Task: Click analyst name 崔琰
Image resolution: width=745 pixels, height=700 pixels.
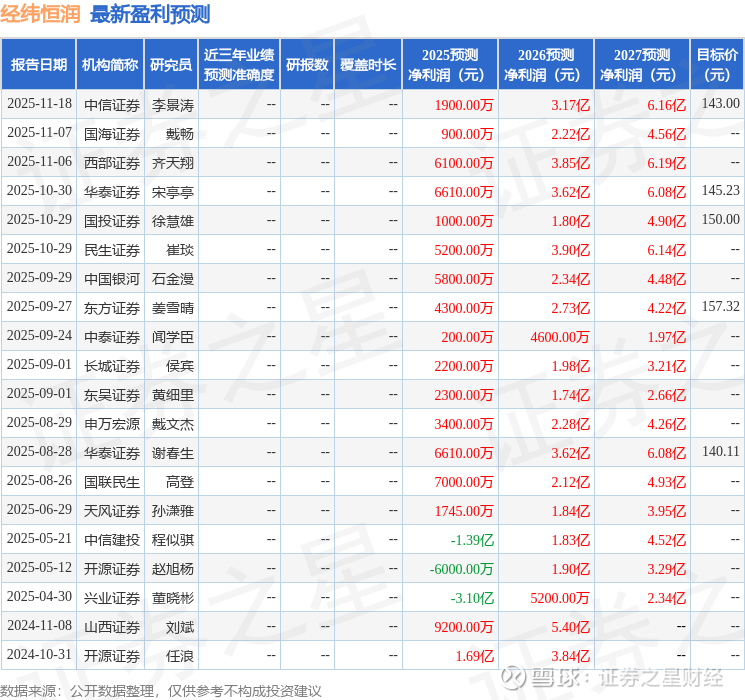Action: (x=180, y=250)
